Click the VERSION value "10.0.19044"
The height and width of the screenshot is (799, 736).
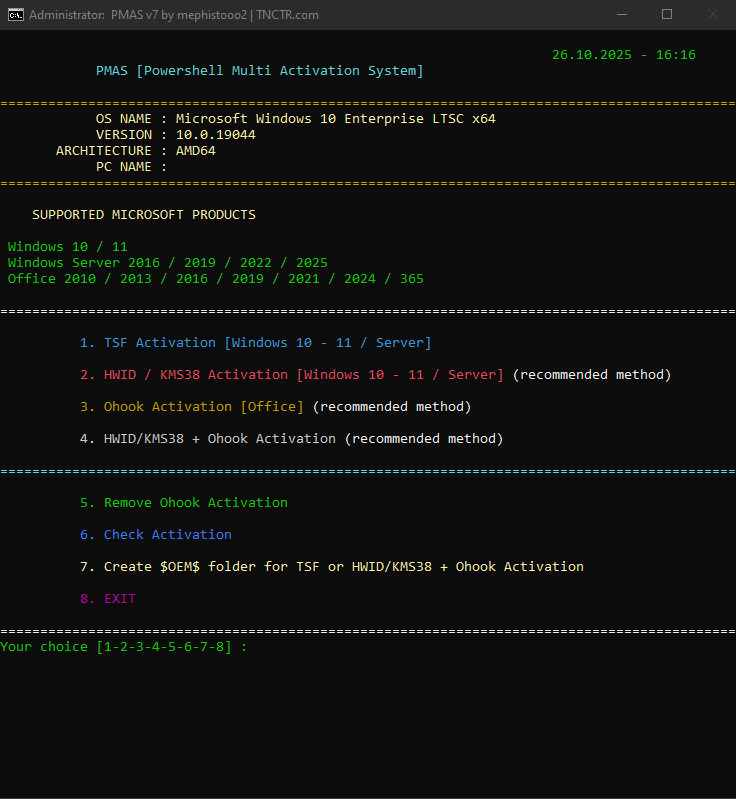pos(216,135)
